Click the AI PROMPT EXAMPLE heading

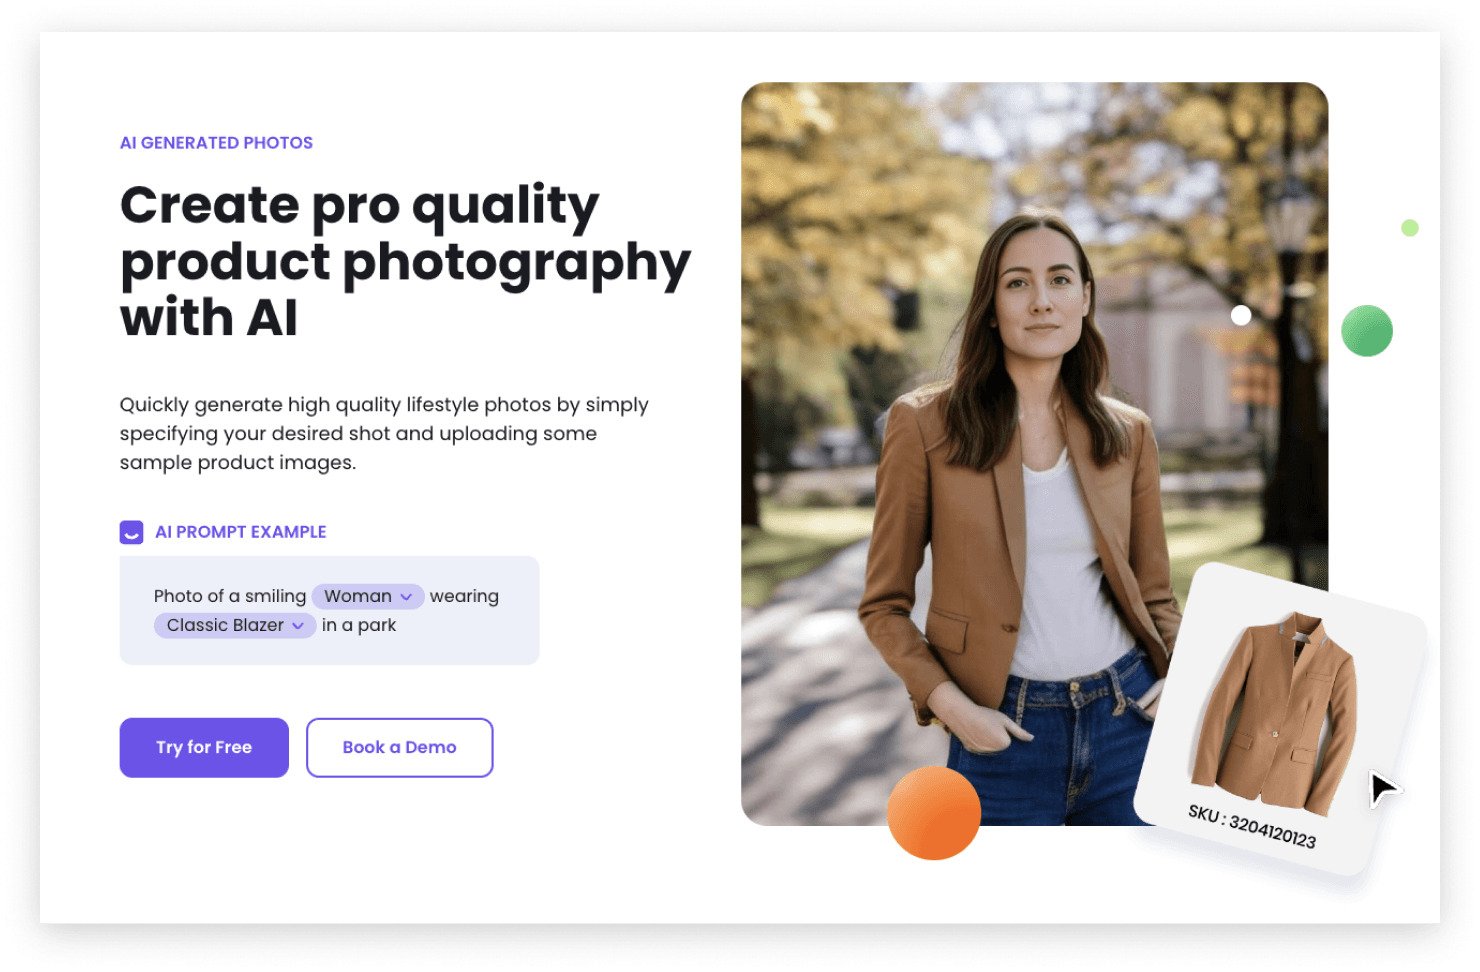pyautogui.click(x=240, y=532)
